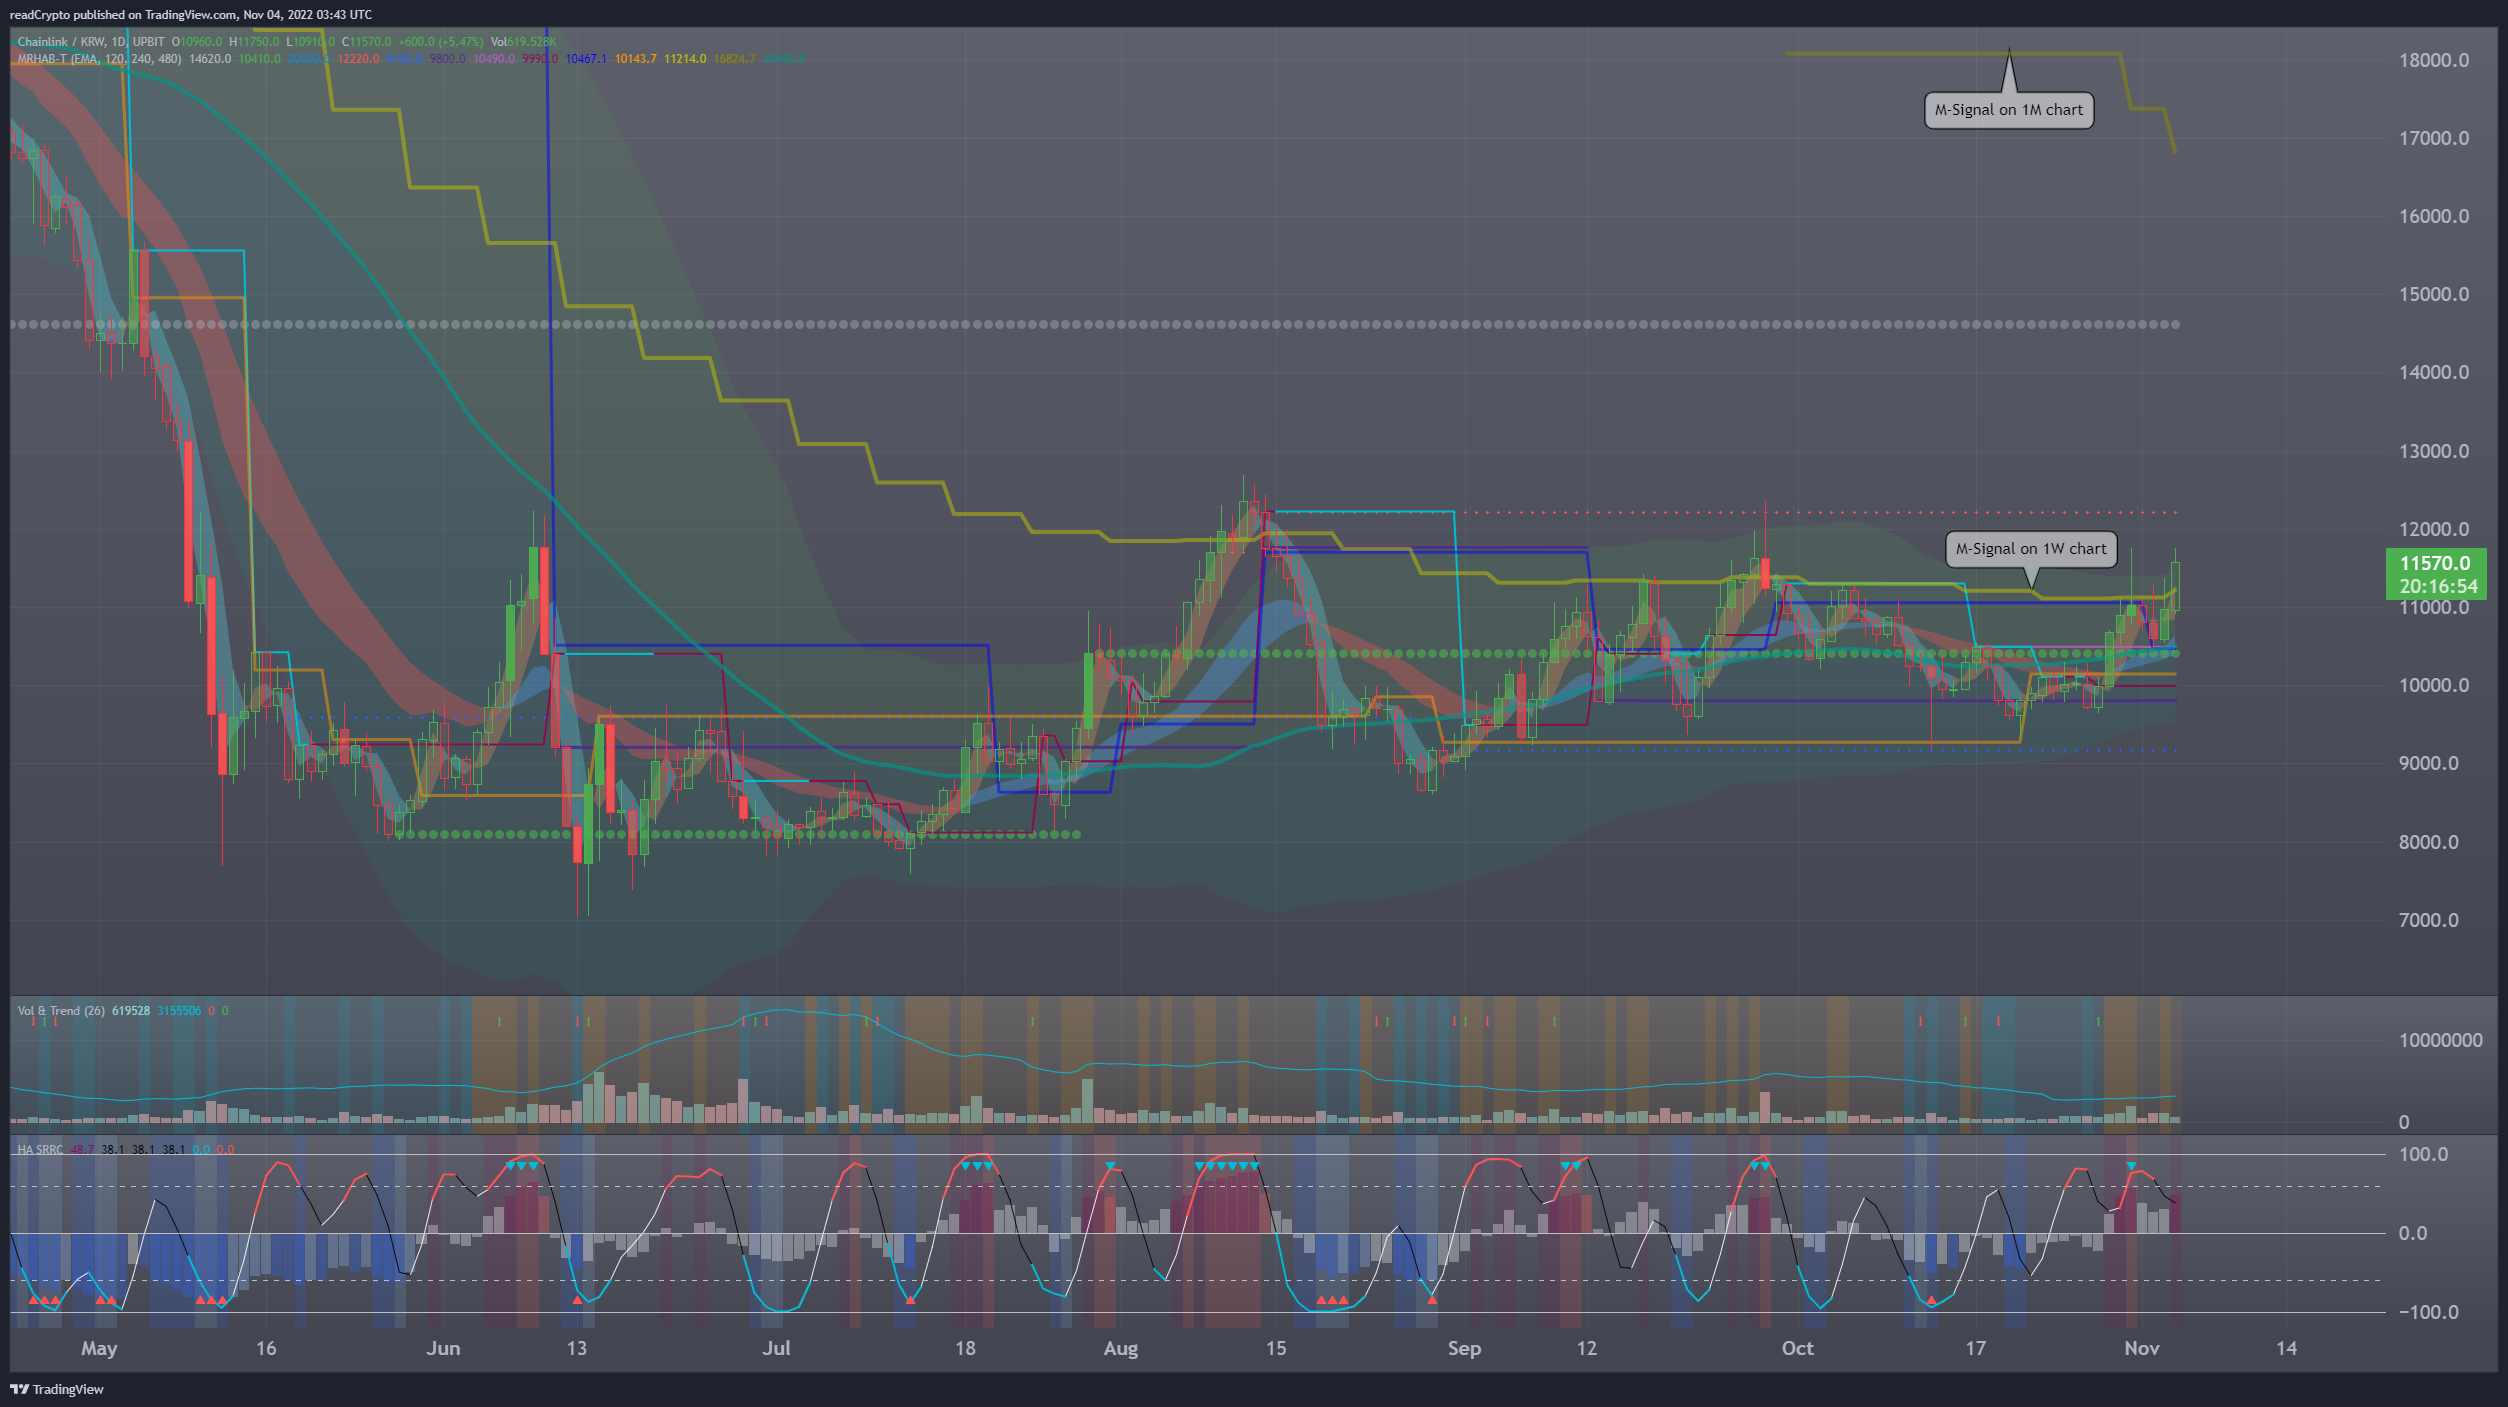Click the MRHAB-T value 14620.0
2508x1407 pixels.
[x=210, y=59]
